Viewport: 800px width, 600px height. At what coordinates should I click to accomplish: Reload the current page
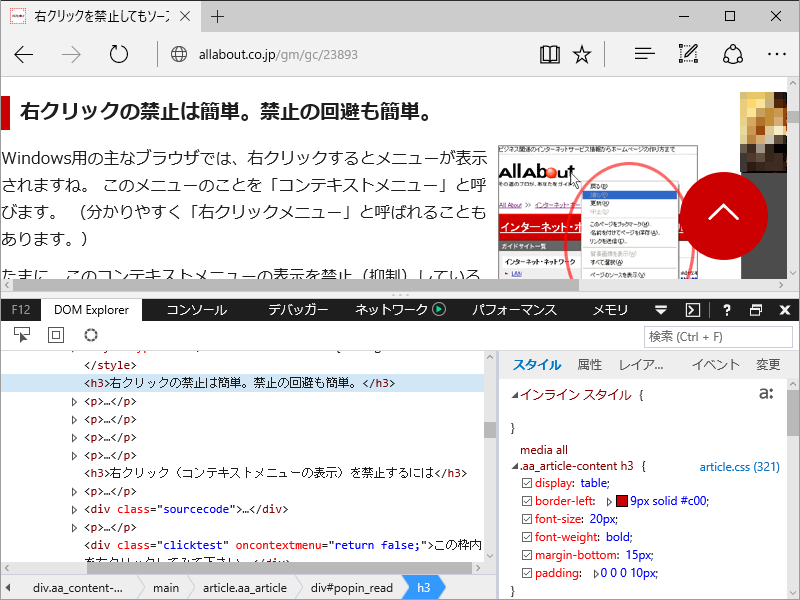(119, 54)
